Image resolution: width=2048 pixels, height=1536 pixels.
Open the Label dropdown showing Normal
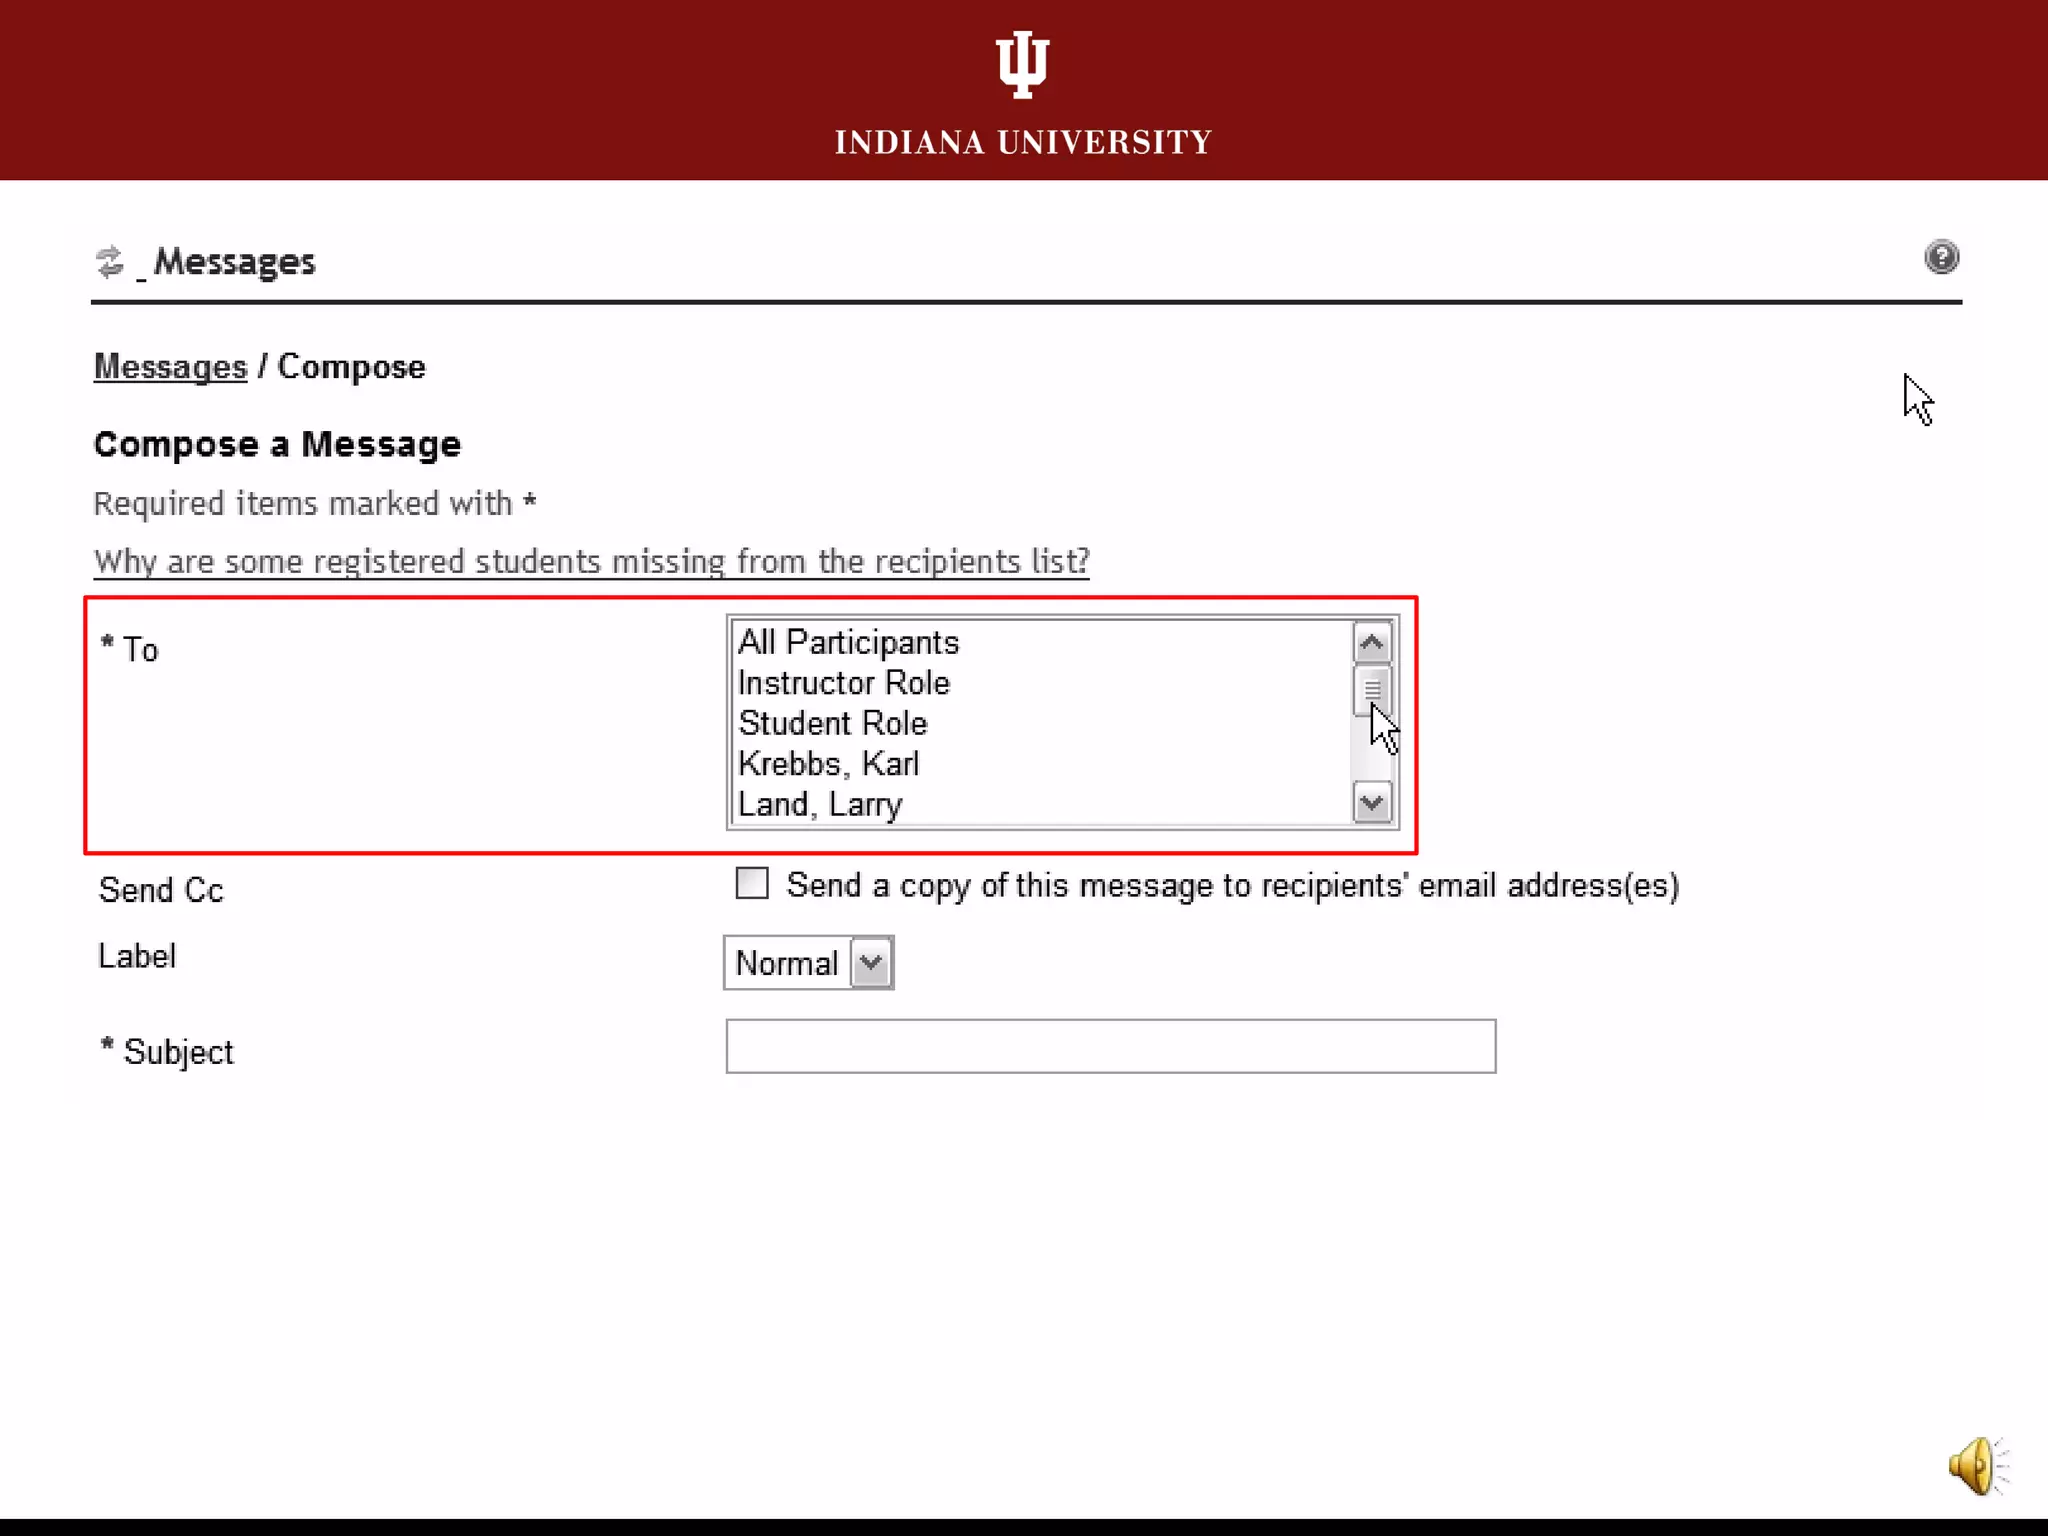[808, 963]
